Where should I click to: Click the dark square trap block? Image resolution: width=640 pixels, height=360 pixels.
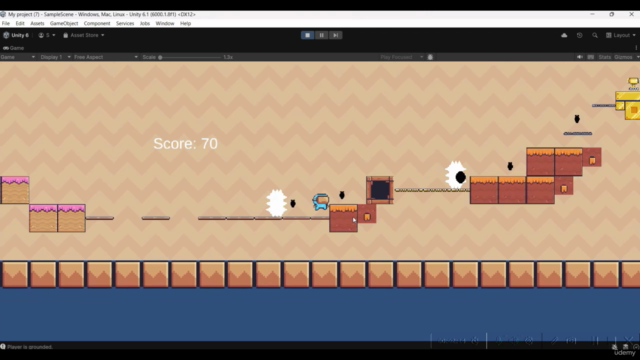(x=380, y=190)
